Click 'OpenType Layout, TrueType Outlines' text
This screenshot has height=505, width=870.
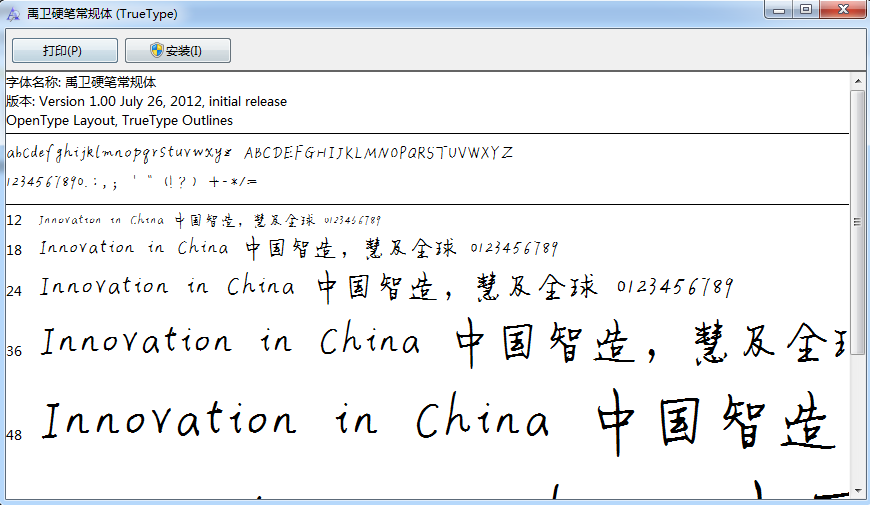coord(119,120)
